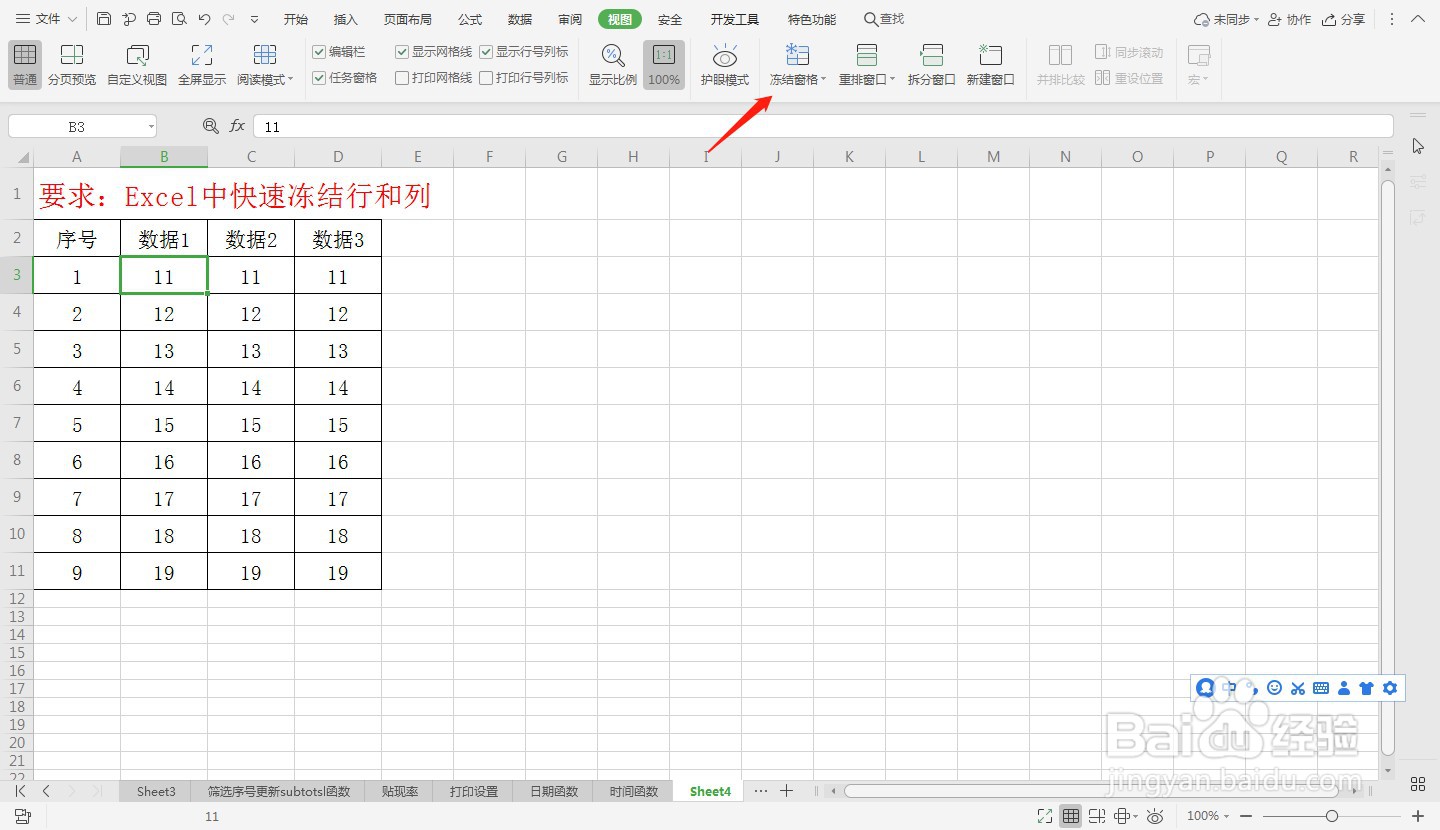Open a 新建窗口 new window
The width and height of the screenshot is (1440, 830).
991,64
